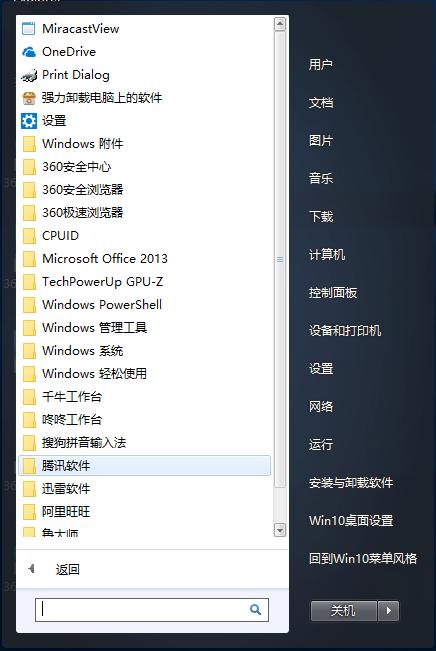Open the blue gear 设置 icon
Viewport: 436px width, 651px height.
point(29,121)
